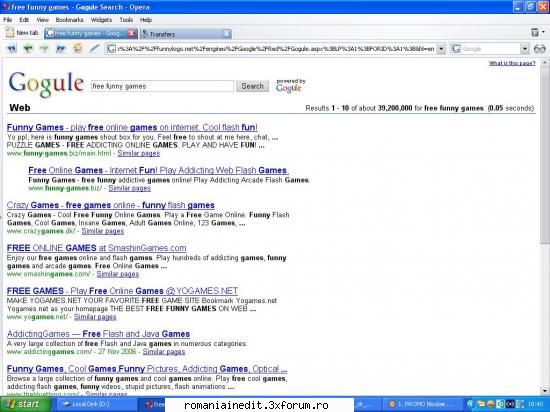The height and width of the screenshot is (412, 550).
Task: Open the closed tabs trash can
Action: pos(535,33)
